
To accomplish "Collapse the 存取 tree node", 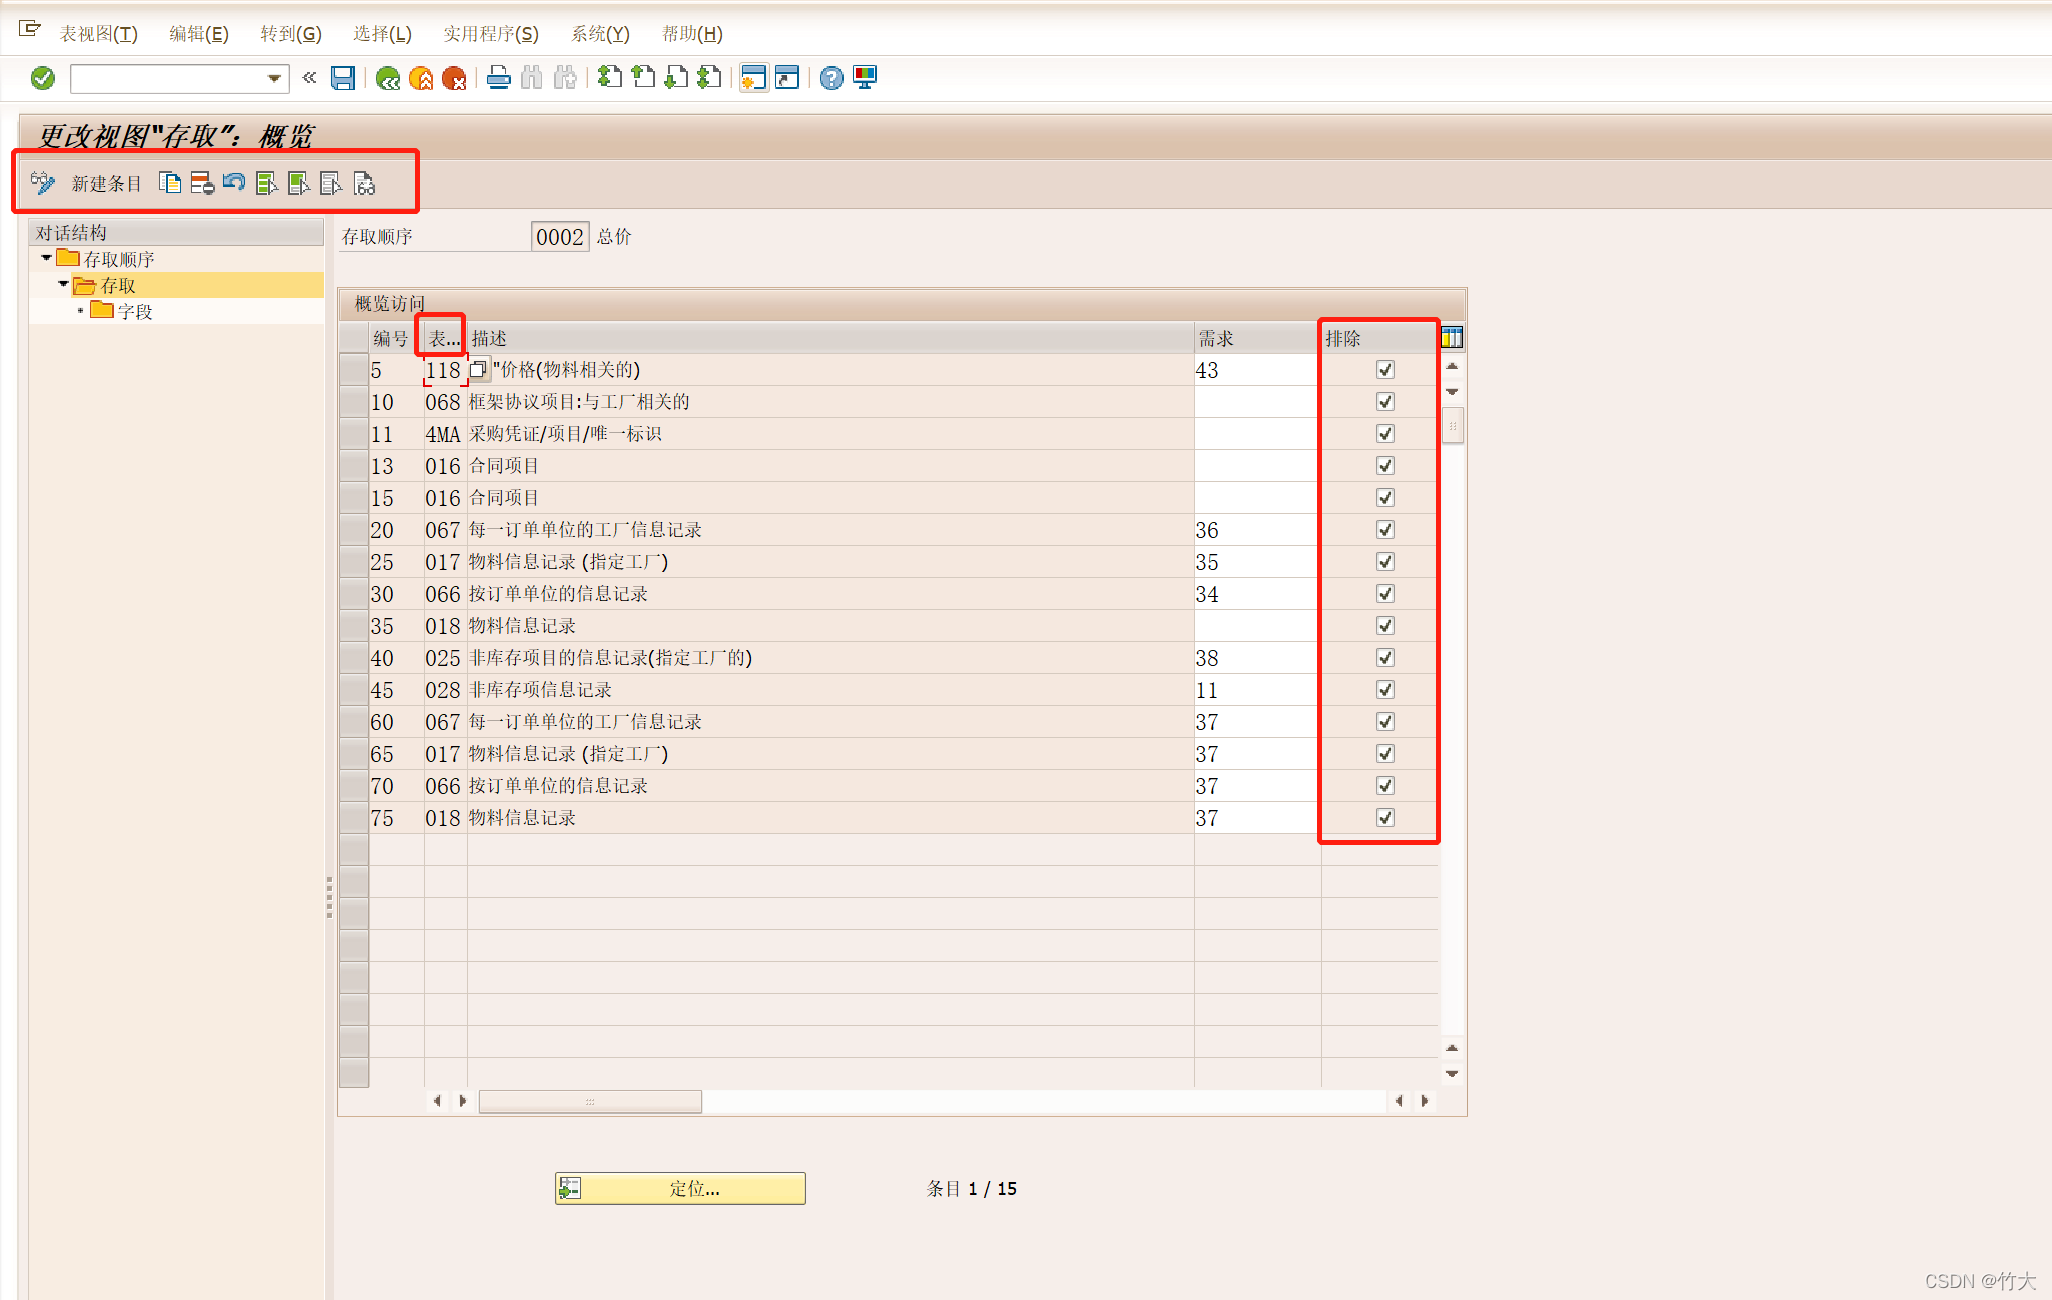I will [x=63, y=285].
